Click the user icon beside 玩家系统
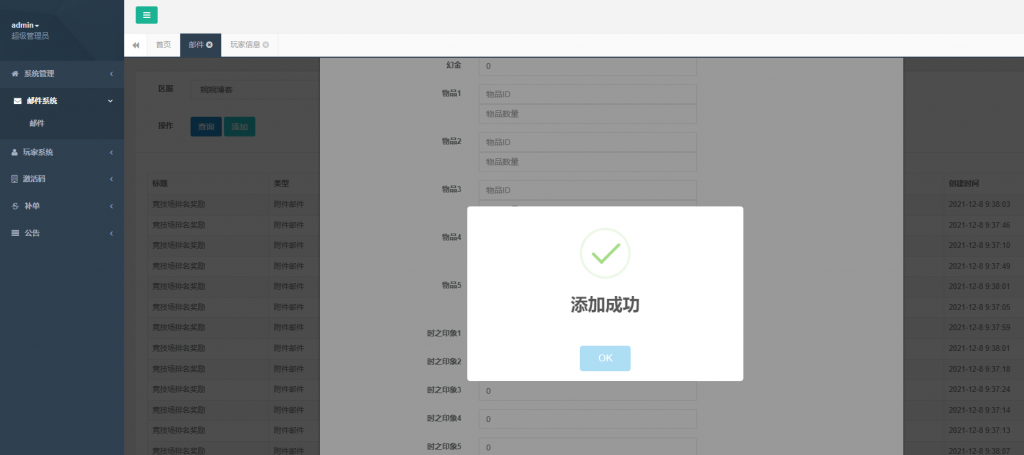The width and height of the screenshot is (1024, 455). 15,152
